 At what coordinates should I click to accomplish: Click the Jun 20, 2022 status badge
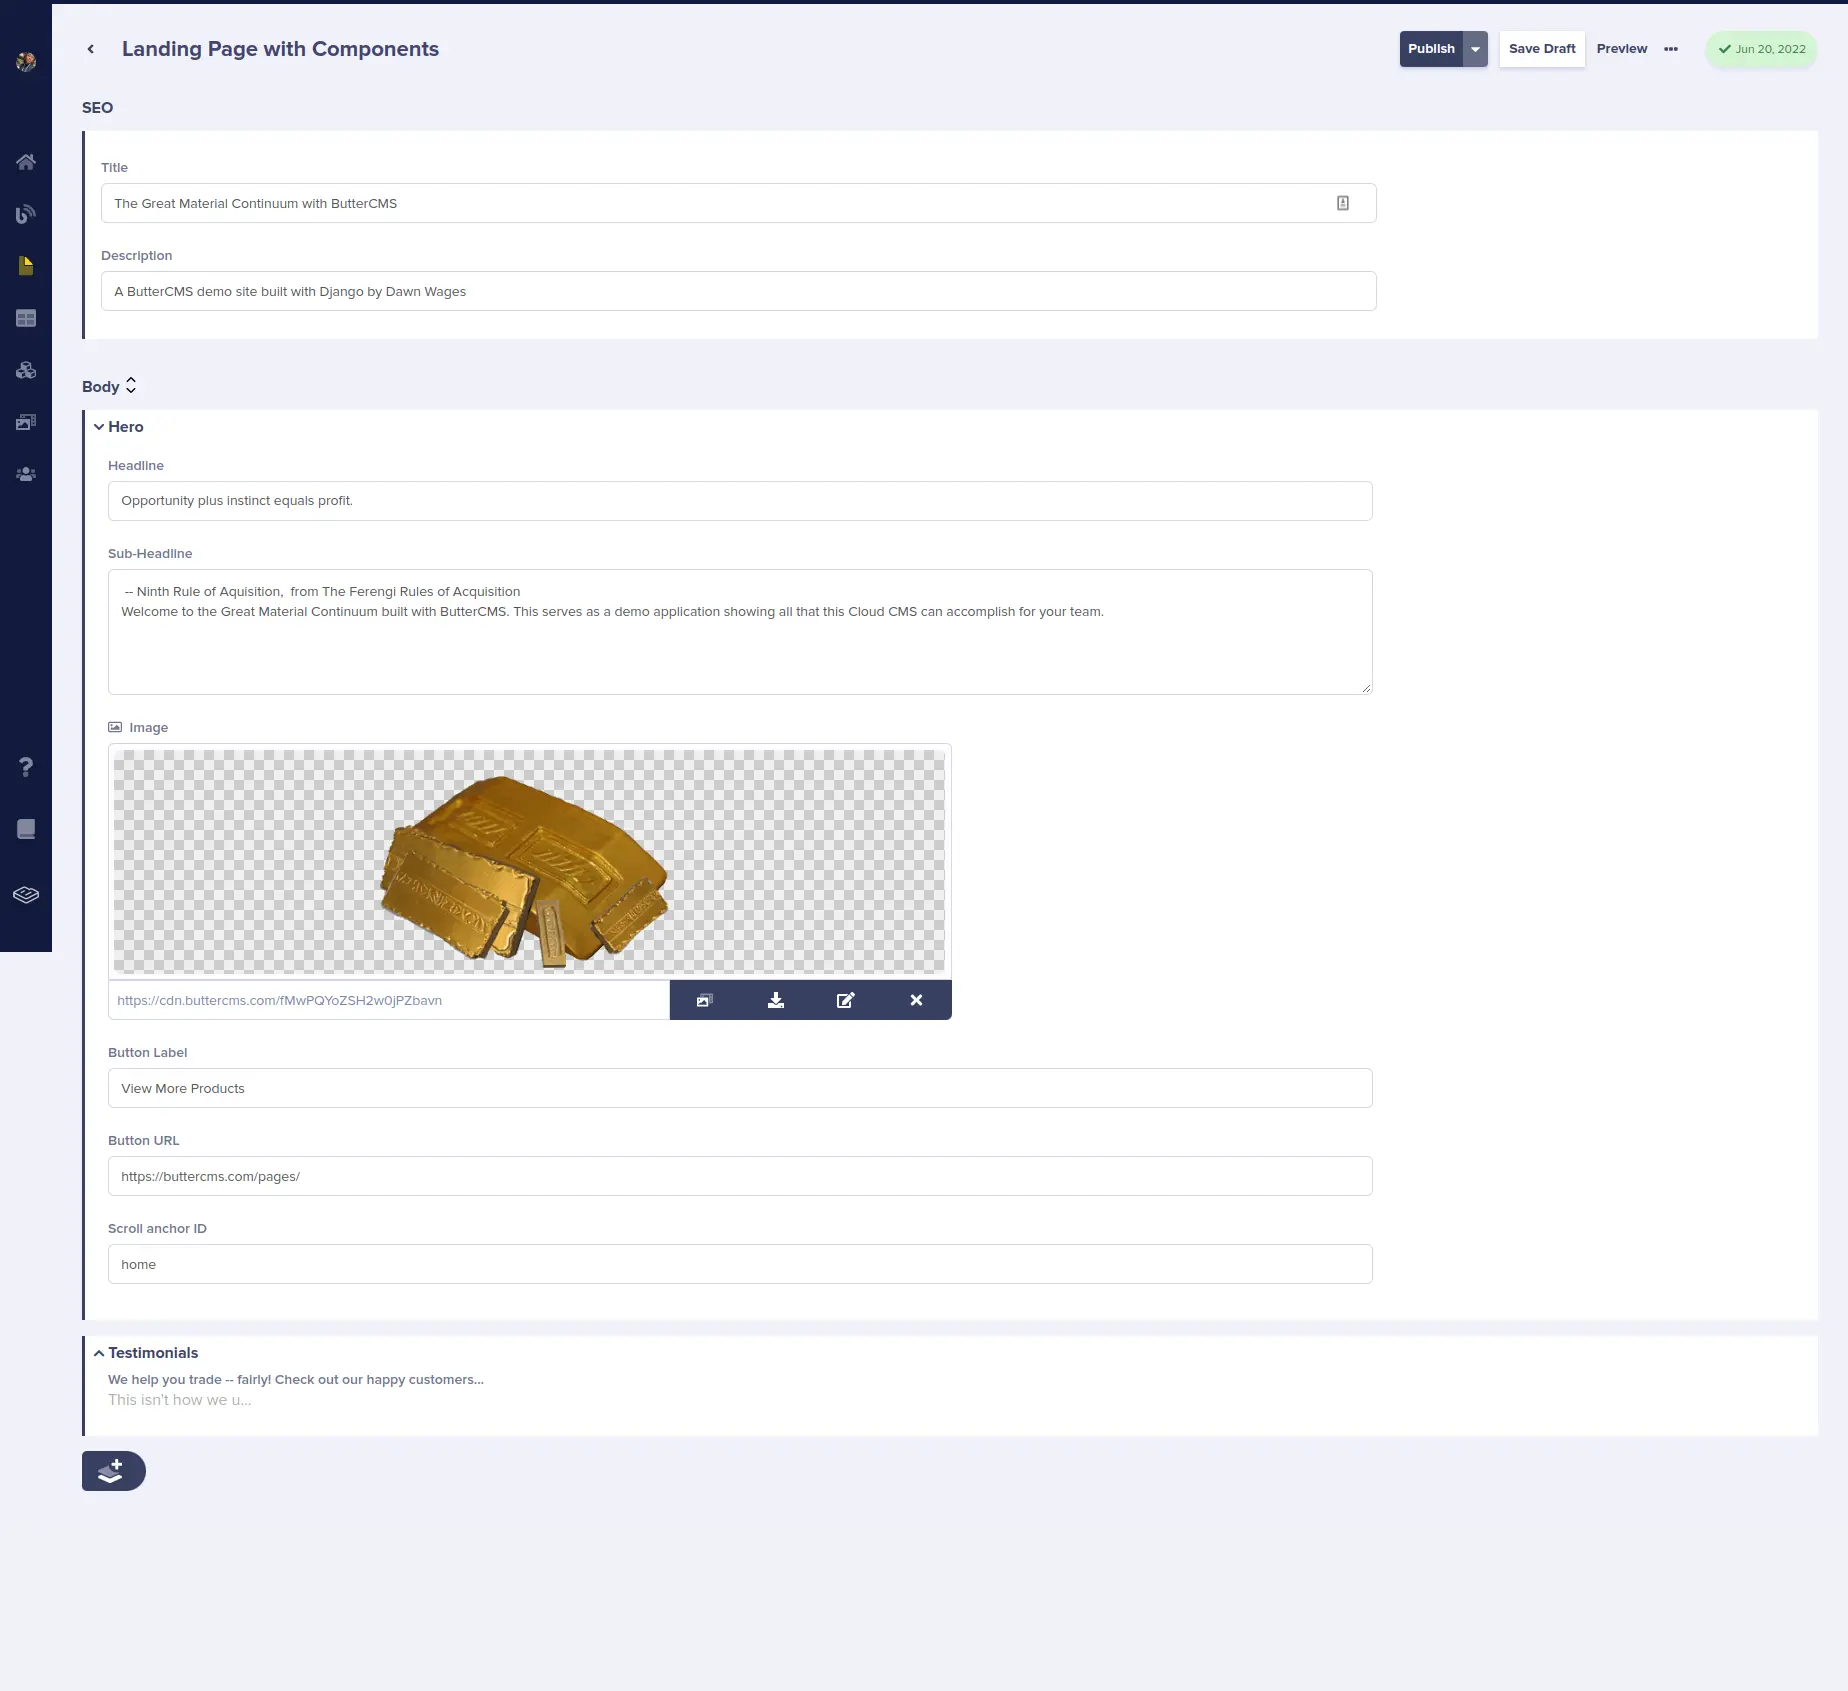point(1761,49)
